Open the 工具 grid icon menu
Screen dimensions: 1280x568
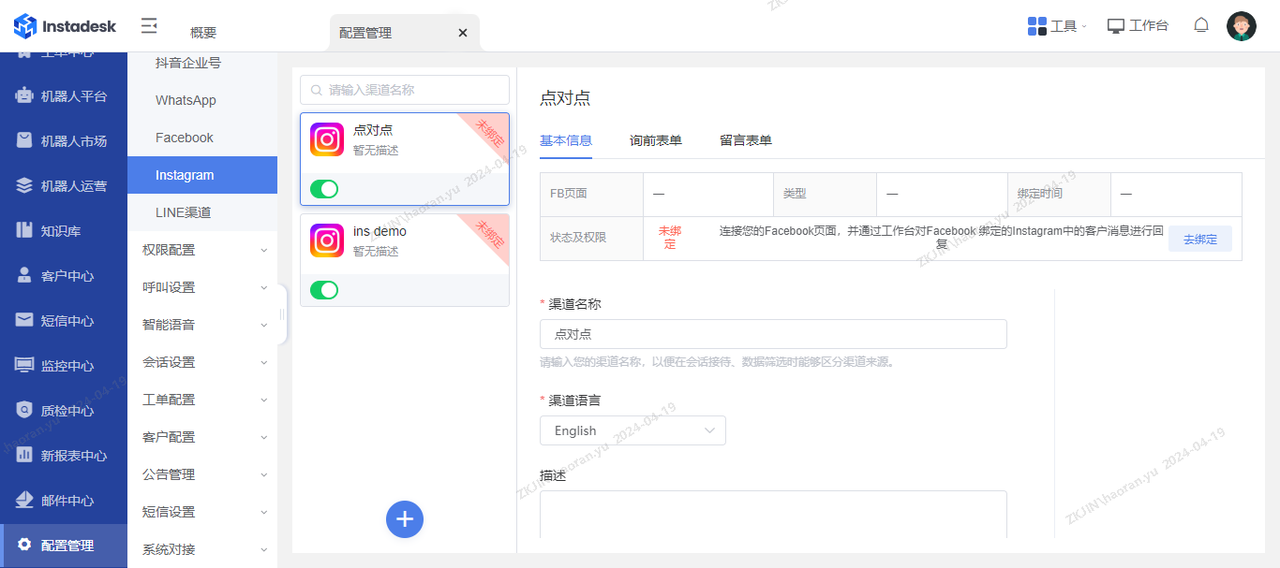coord(1037,26)
